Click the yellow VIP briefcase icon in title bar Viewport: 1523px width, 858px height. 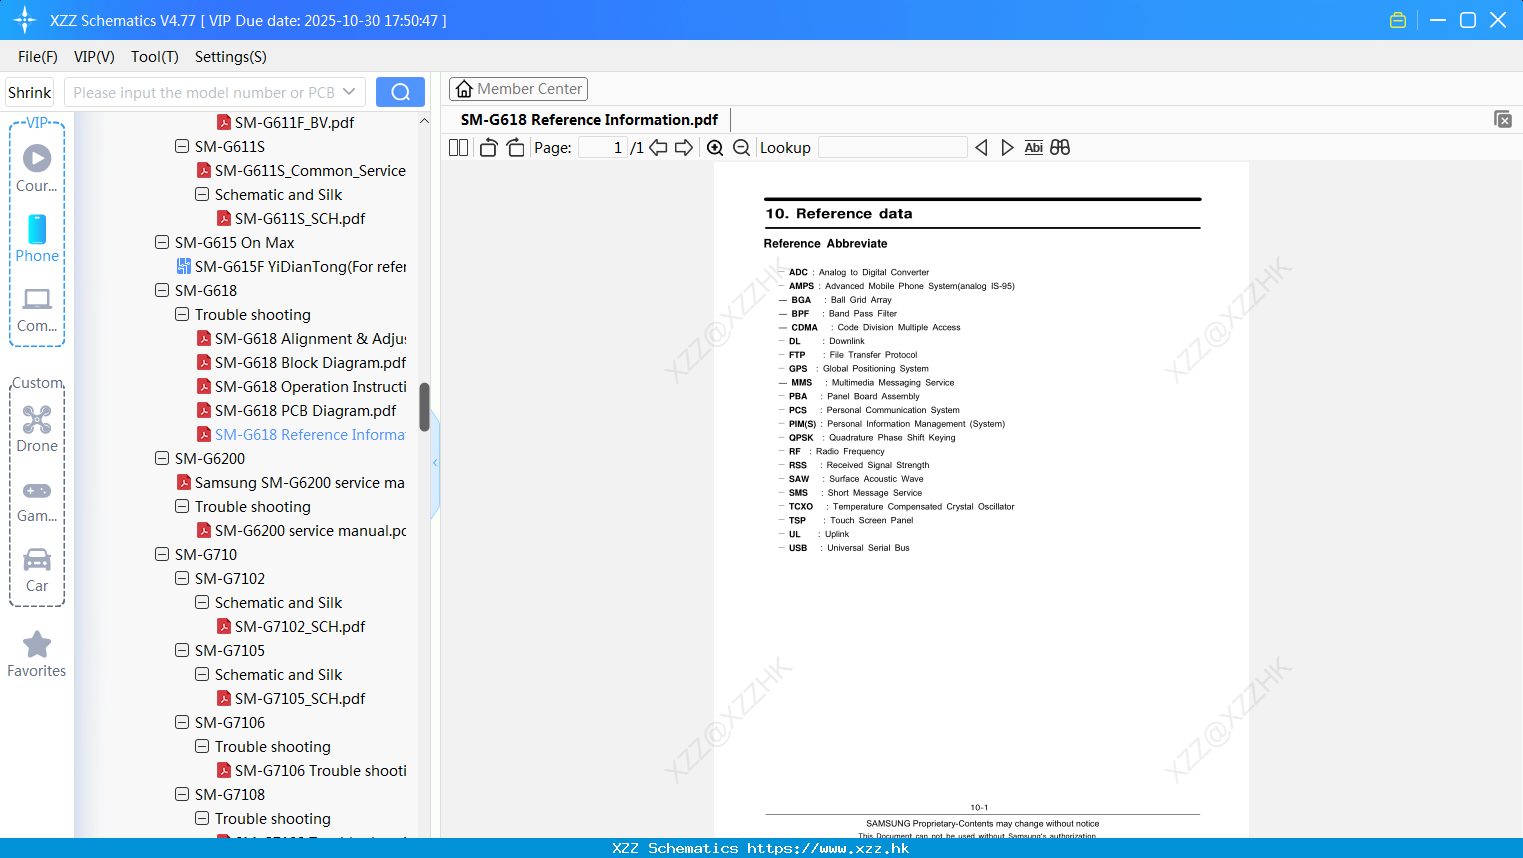(1398, 20)
